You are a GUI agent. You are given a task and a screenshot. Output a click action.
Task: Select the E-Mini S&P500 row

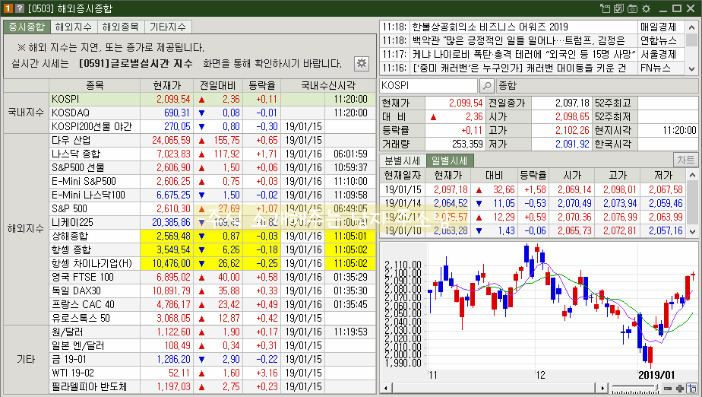point(212,181)
